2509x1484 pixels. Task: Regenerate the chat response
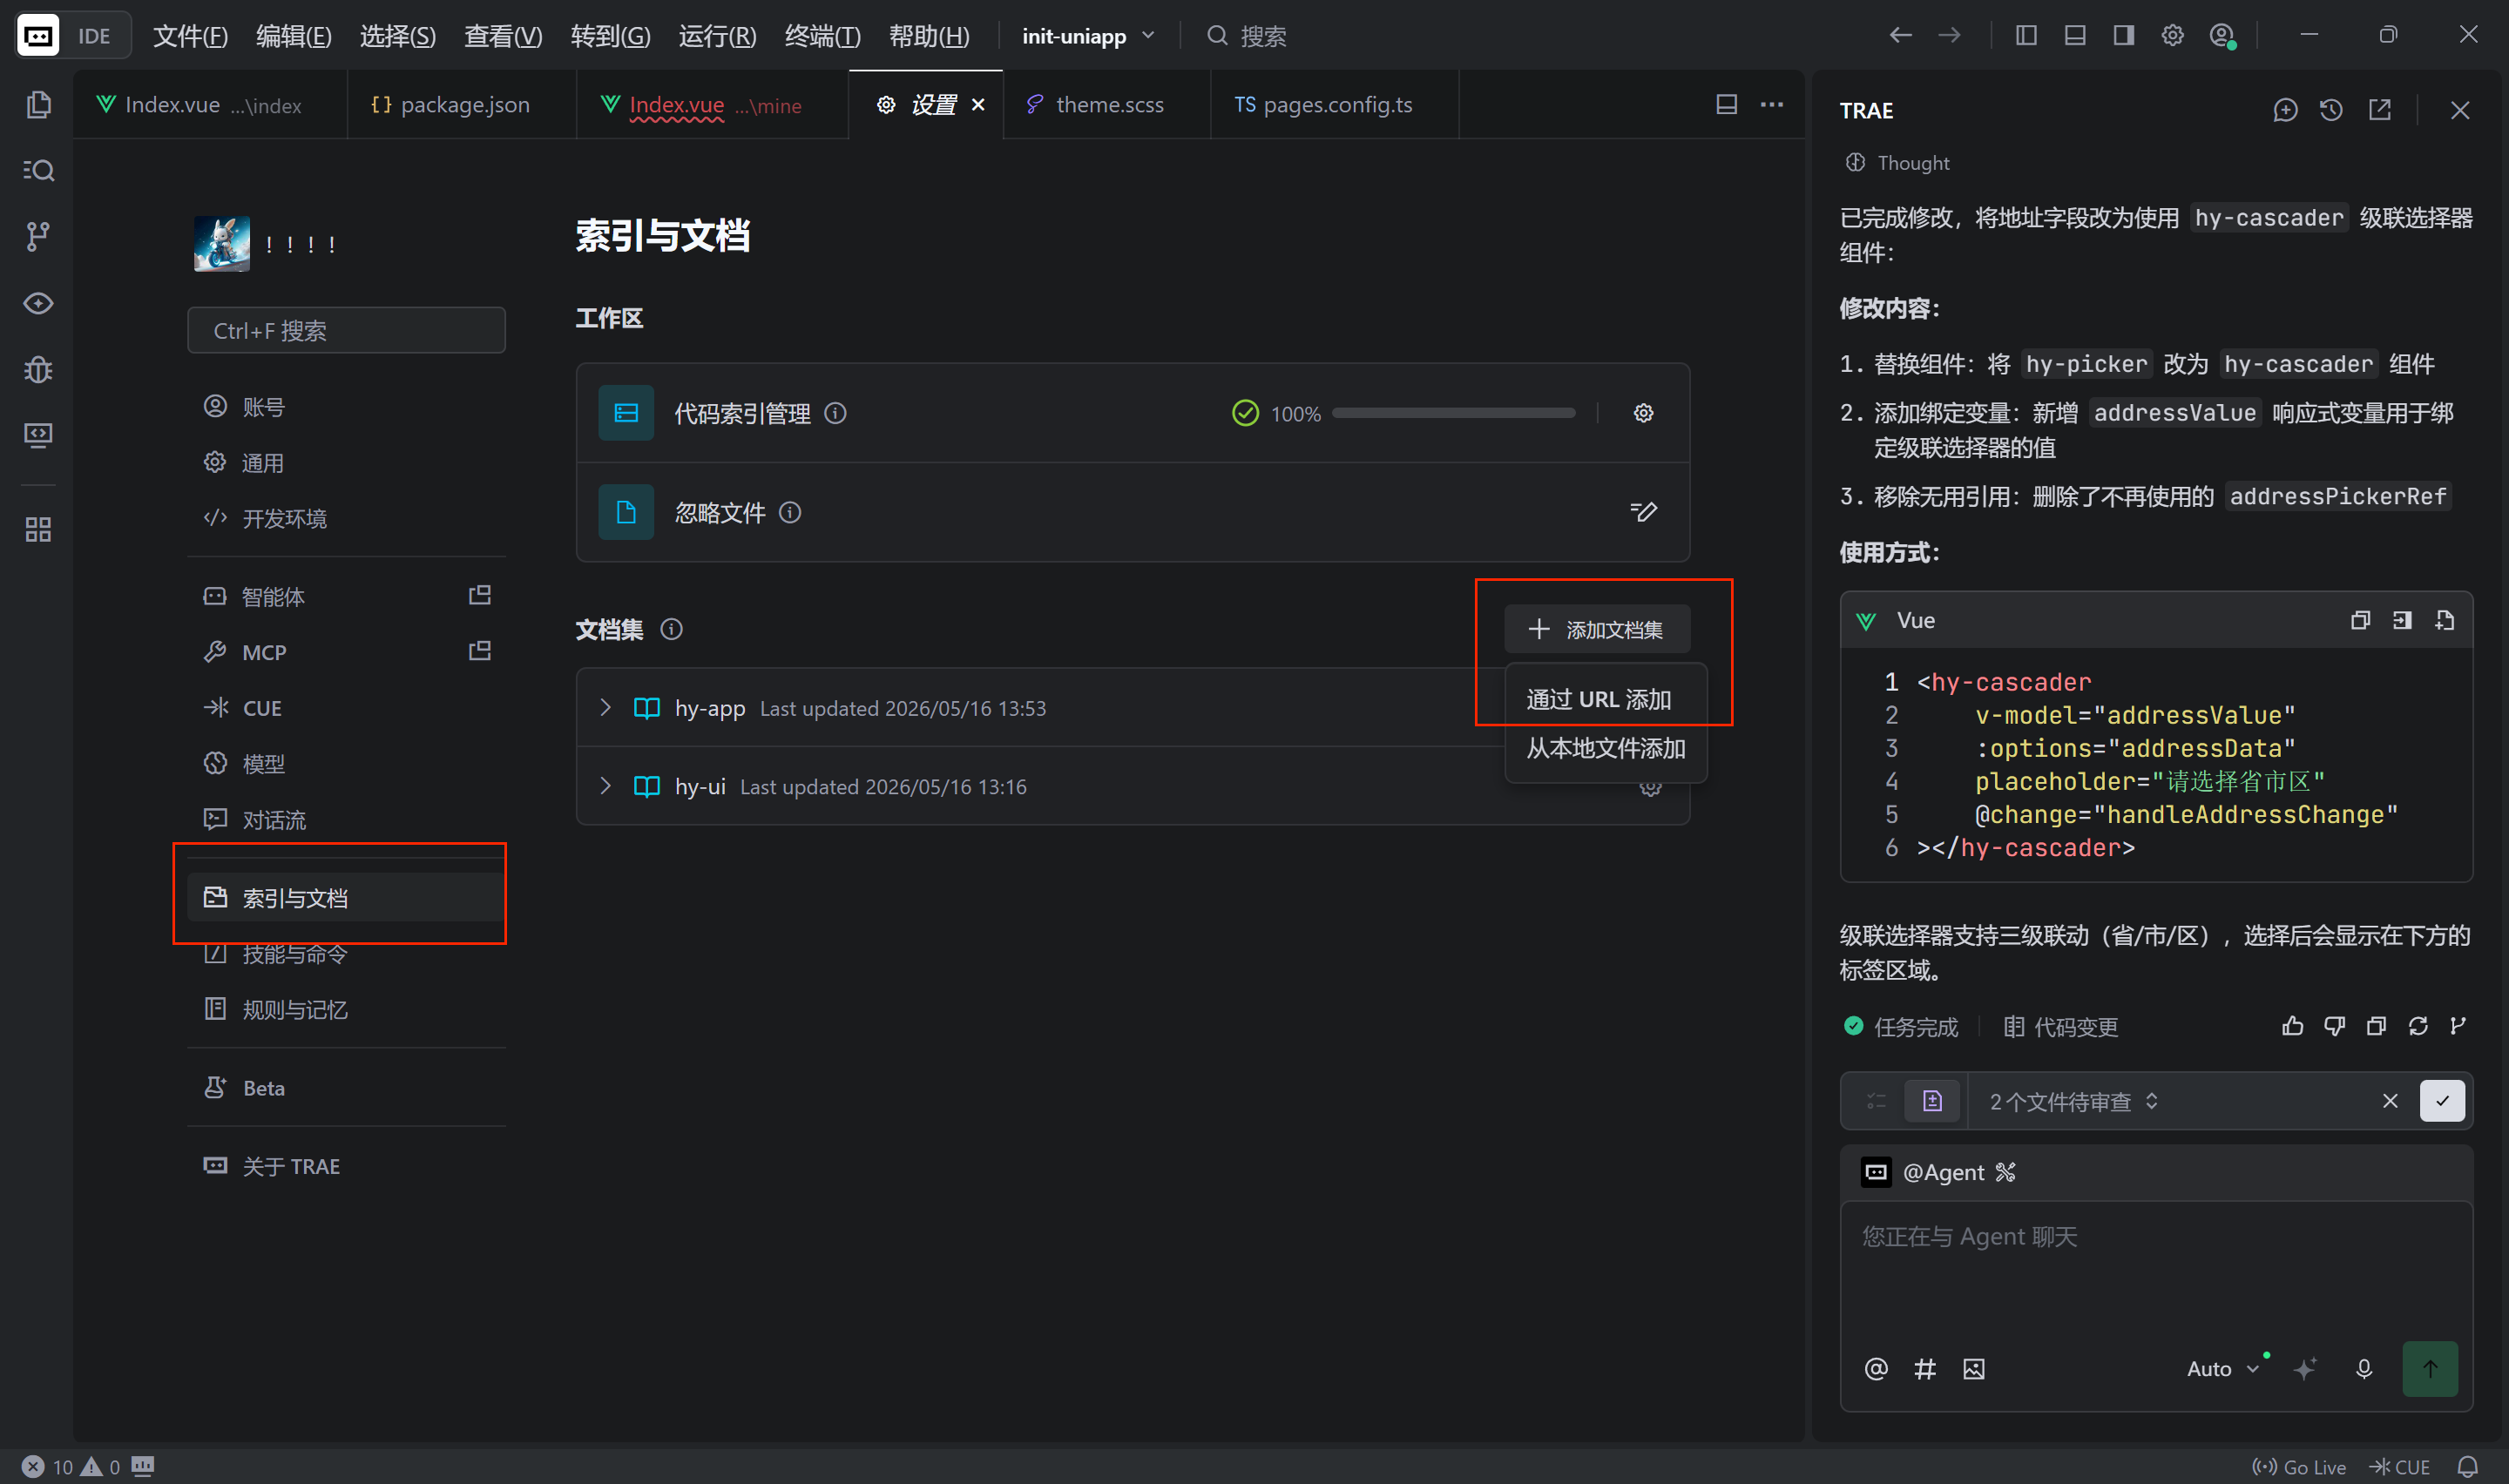(x=2418, y=1026)
